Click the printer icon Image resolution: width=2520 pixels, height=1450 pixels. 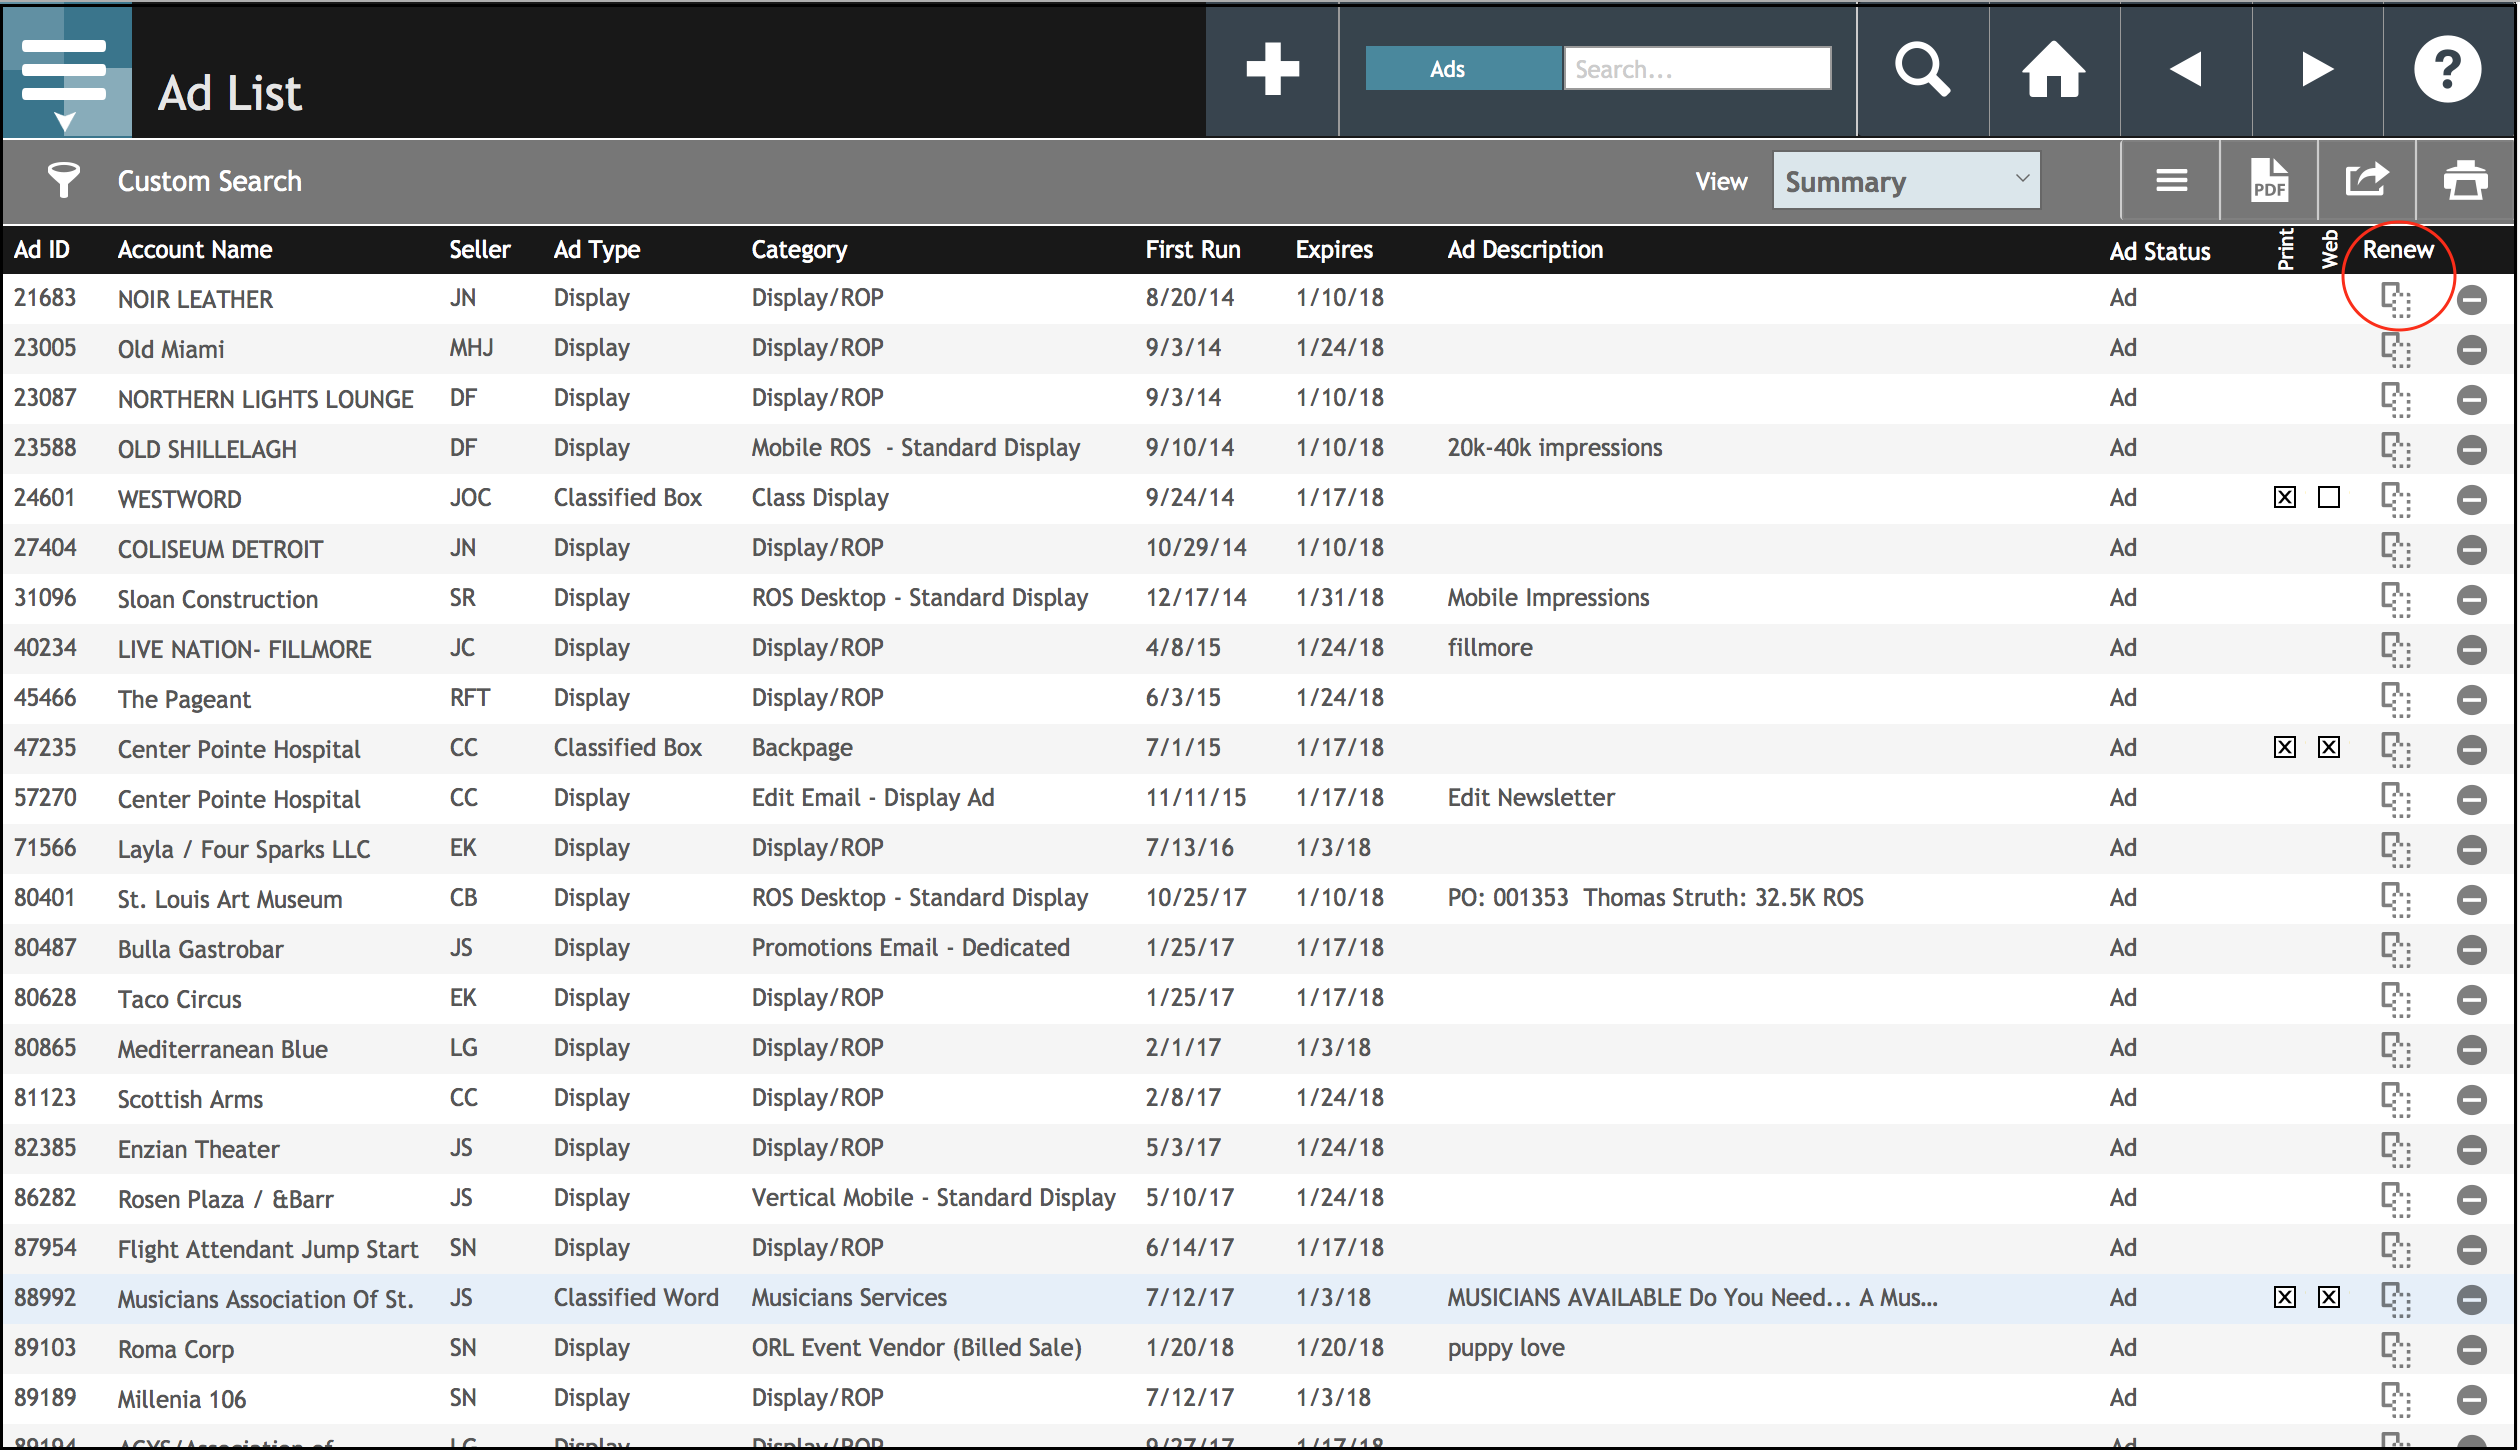point(2465,181)
